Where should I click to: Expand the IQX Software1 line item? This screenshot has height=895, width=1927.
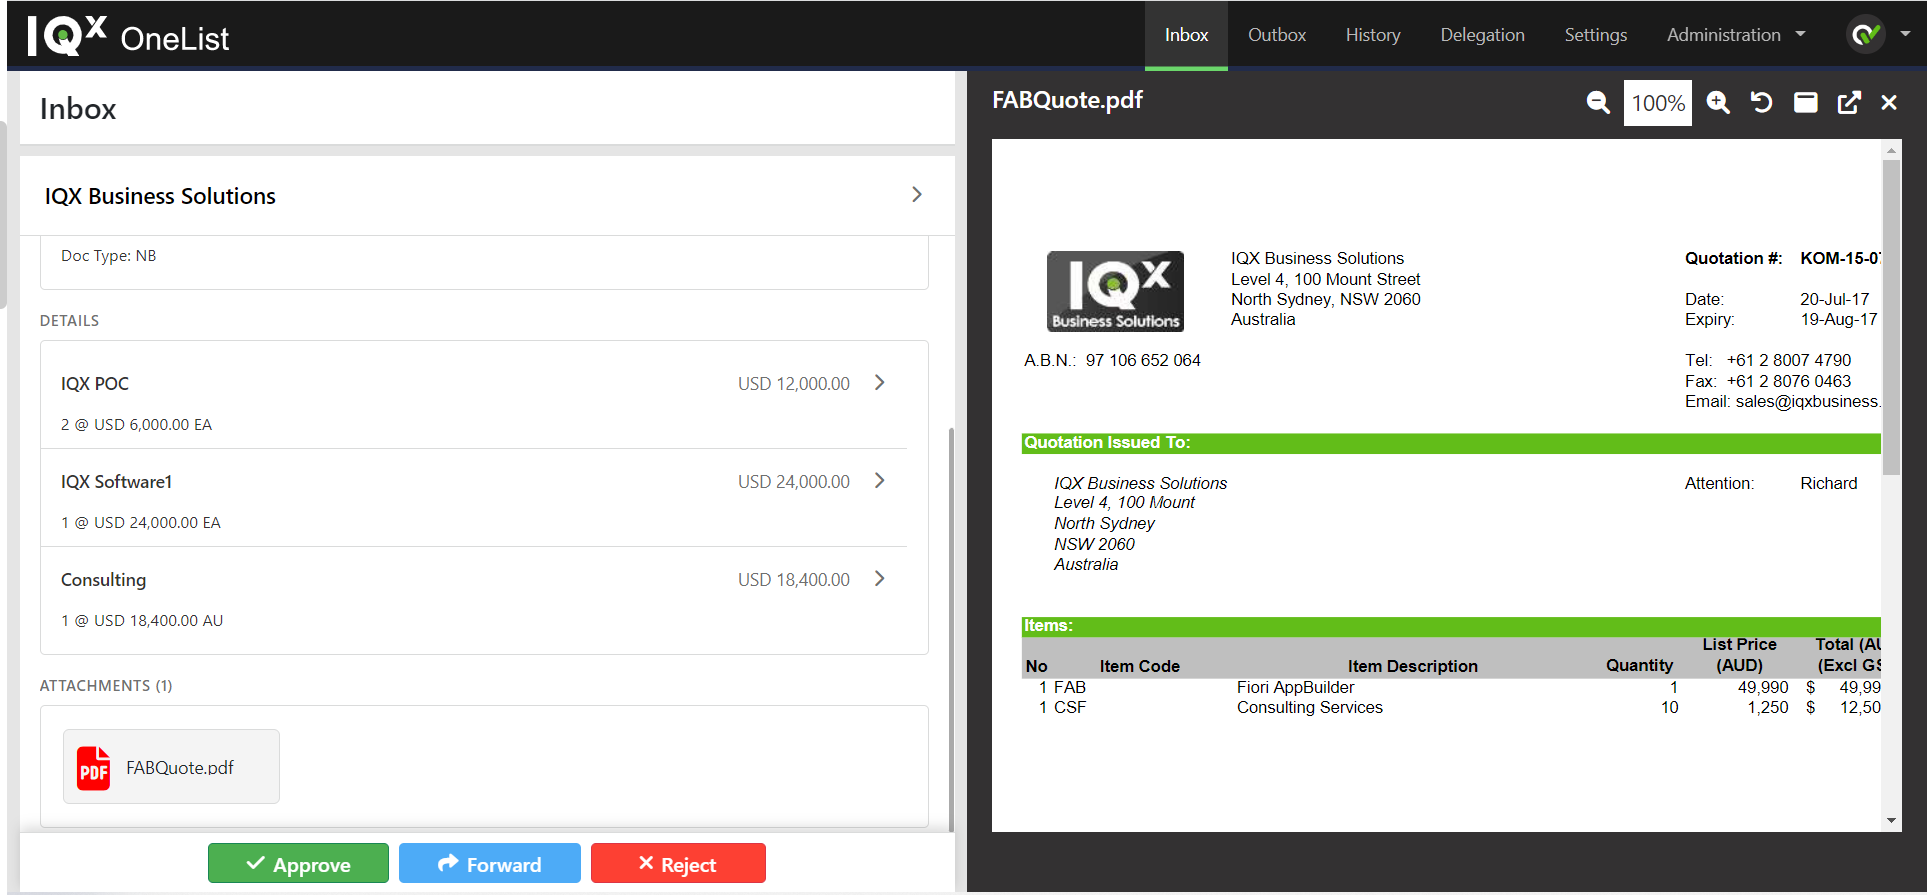click(x=880, y=481)
